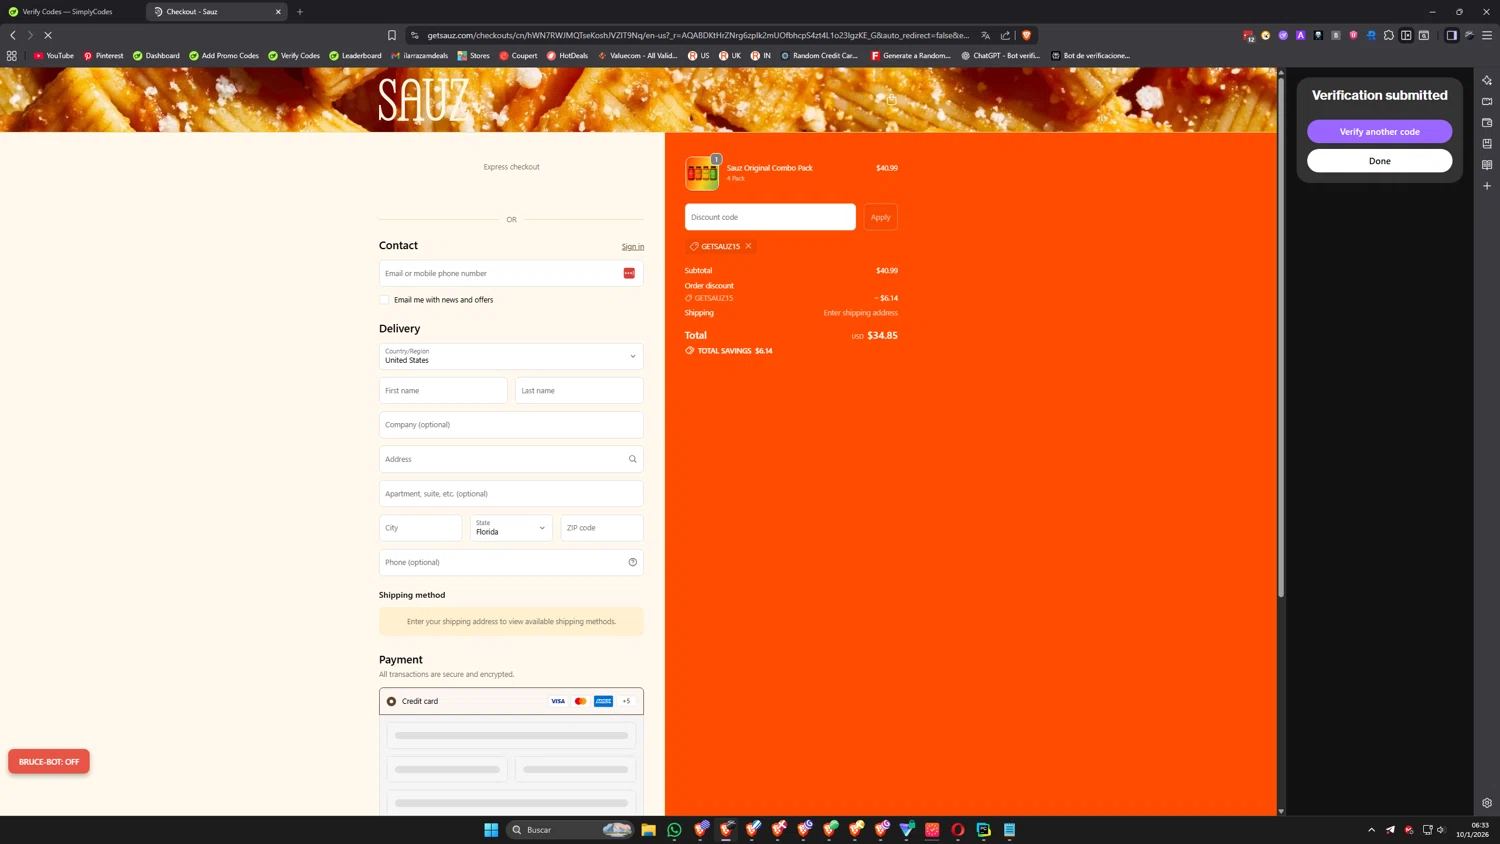Click the taskbar Buscar search box
Image resolution: width=1500 pixels, height=844 pixels.
570,829
